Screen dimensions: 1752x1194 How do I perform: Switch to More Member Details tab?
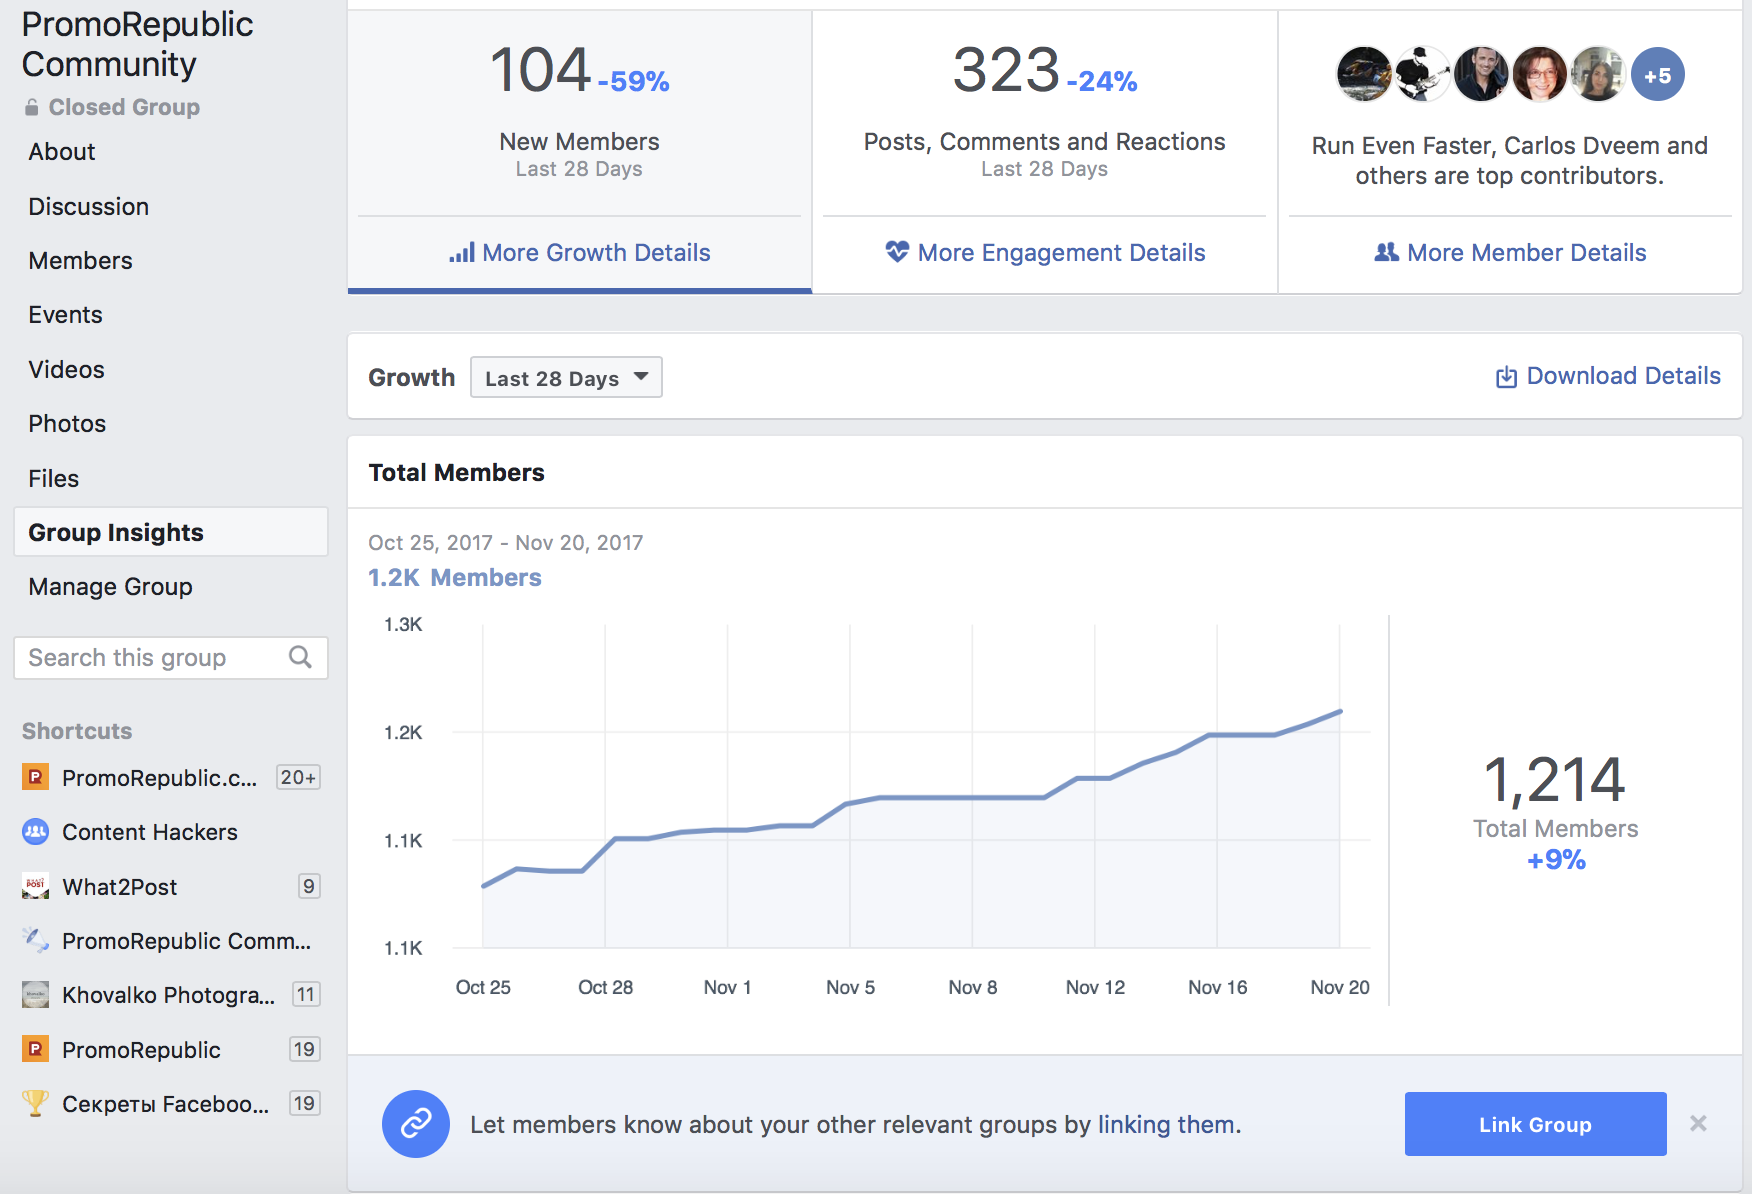pos(1510,253)
